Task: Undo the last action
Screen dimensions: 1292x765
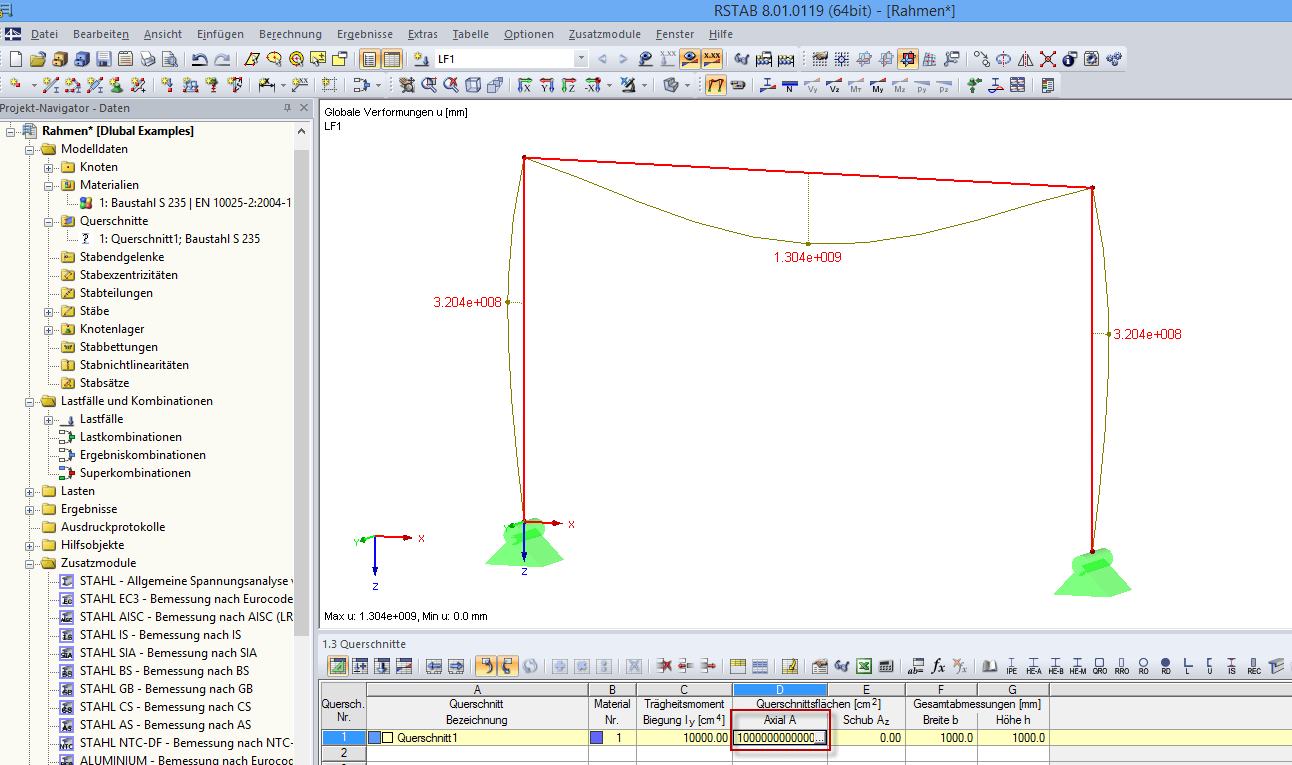Action: pos(199,59)
